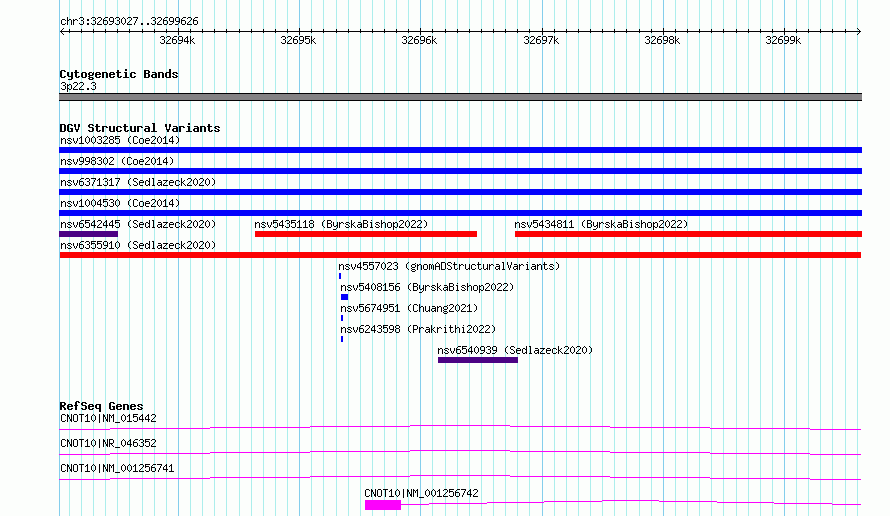Screen dimensions: 890x516
Task: Open the nsv6371317 (Sedlazeck2020) variant label
Action: pyautogui.click(x=138, y=182)
